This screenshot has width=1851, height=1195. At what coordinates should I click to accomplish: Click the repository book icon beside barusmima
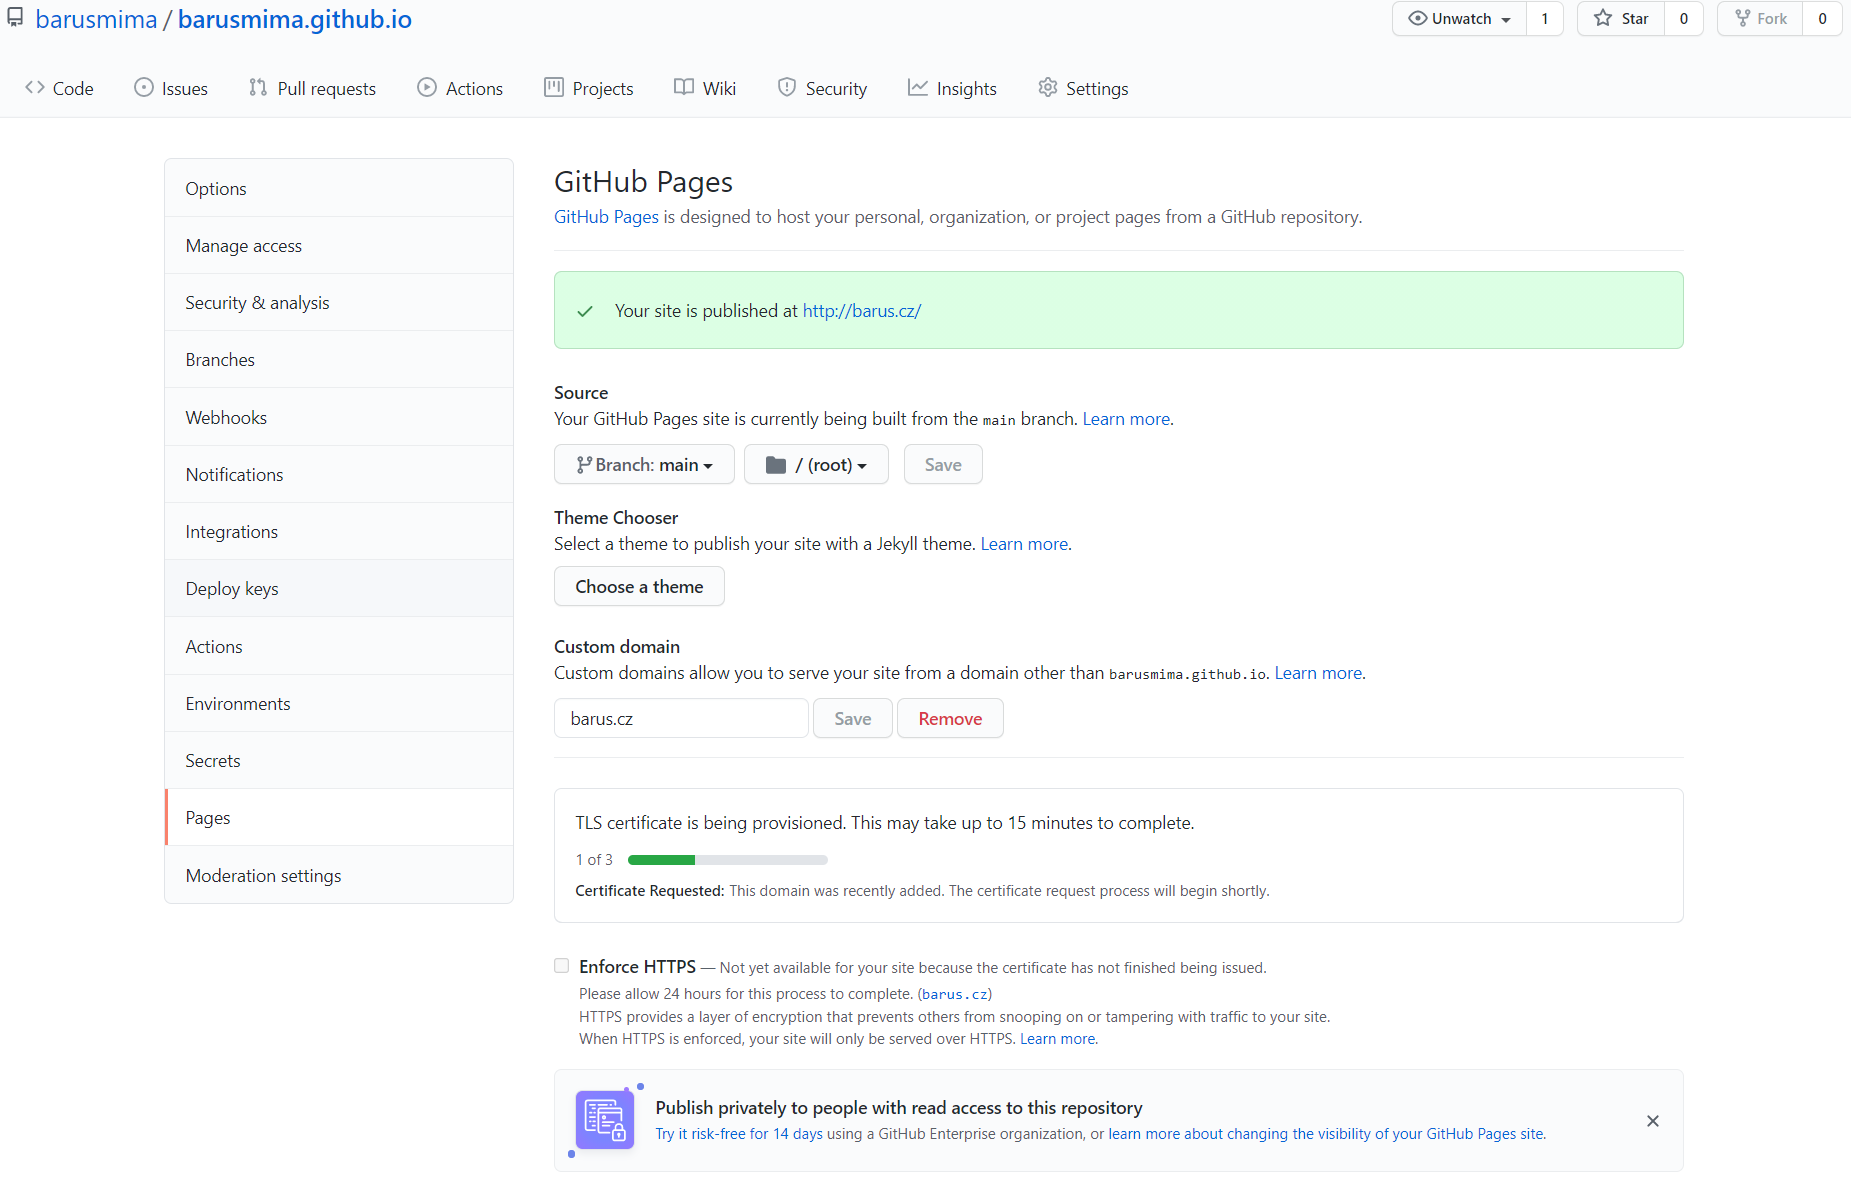[15, 17]
